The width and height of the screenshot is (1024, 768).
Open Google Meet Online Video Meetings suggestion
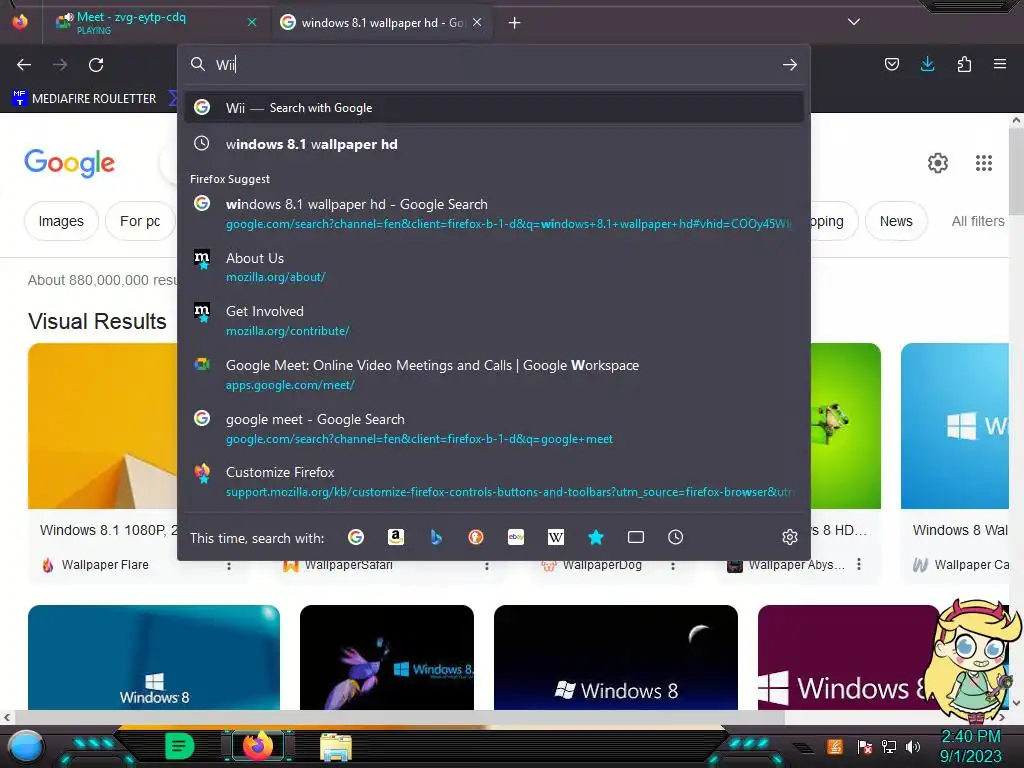point(494,375)
